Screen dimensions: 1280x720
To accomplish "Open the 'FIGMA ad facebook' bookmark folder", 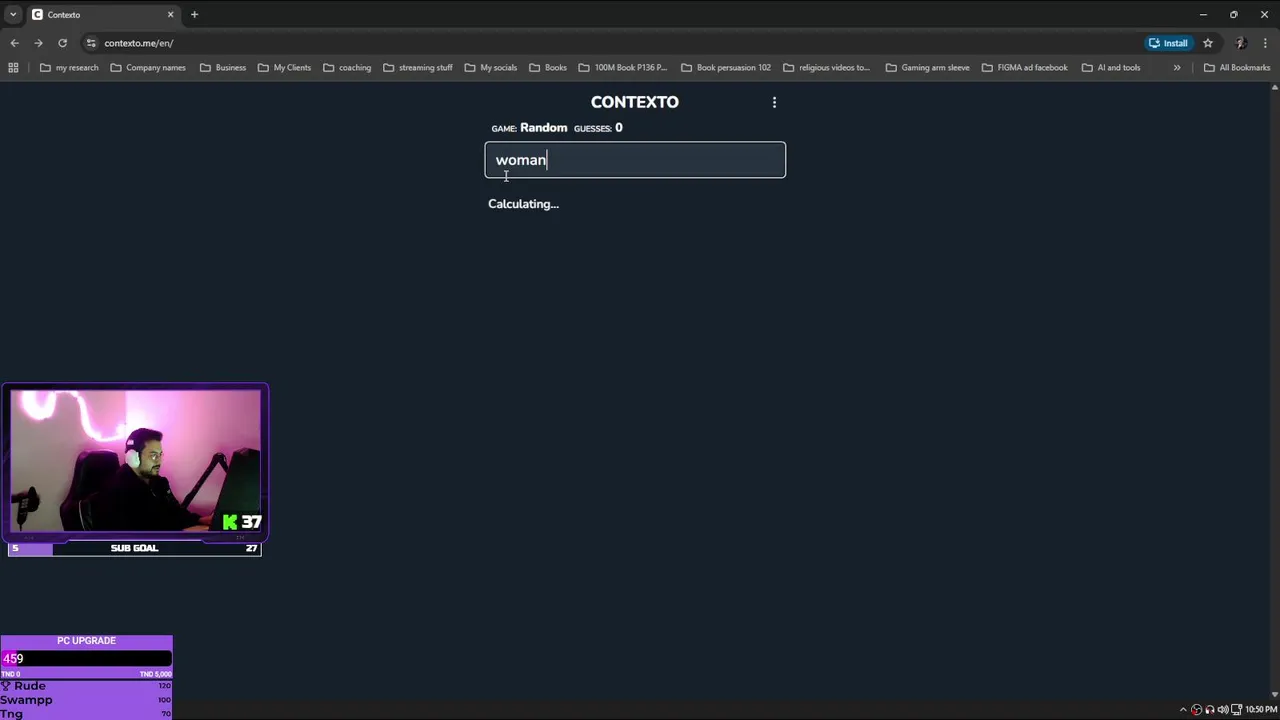I will (1025, 67).
